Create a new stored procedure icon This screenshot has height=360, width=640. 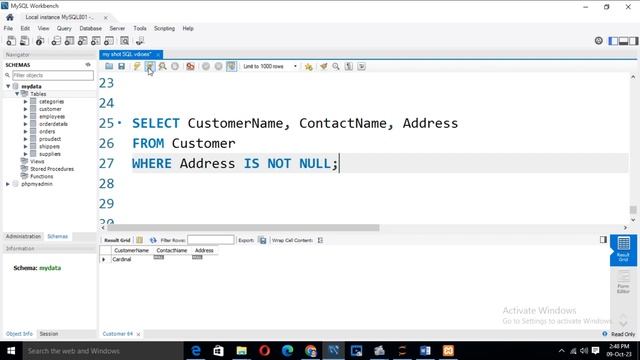96,41
